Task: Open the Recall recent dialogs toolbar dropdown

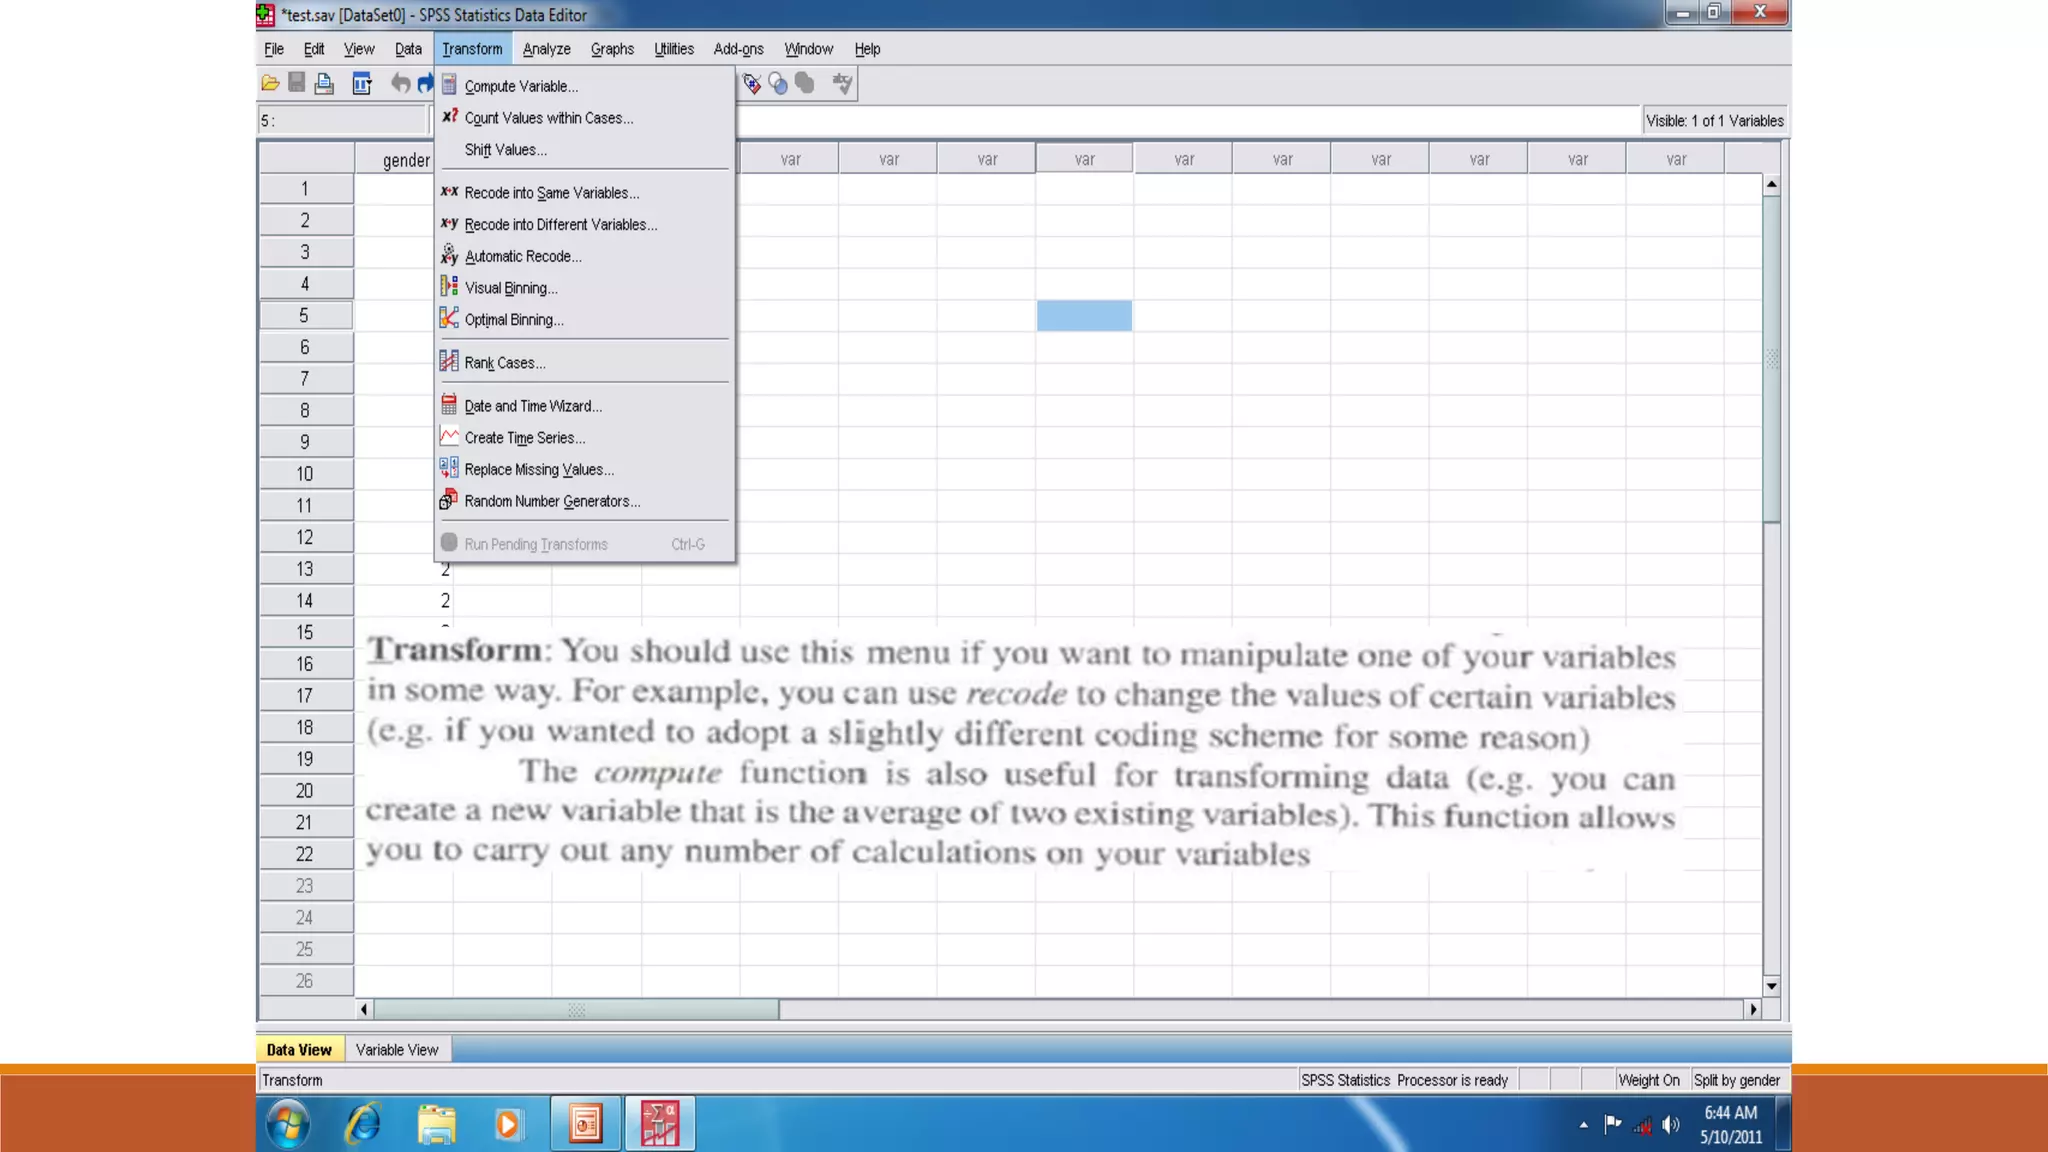Action: click(x=362, y=84)
